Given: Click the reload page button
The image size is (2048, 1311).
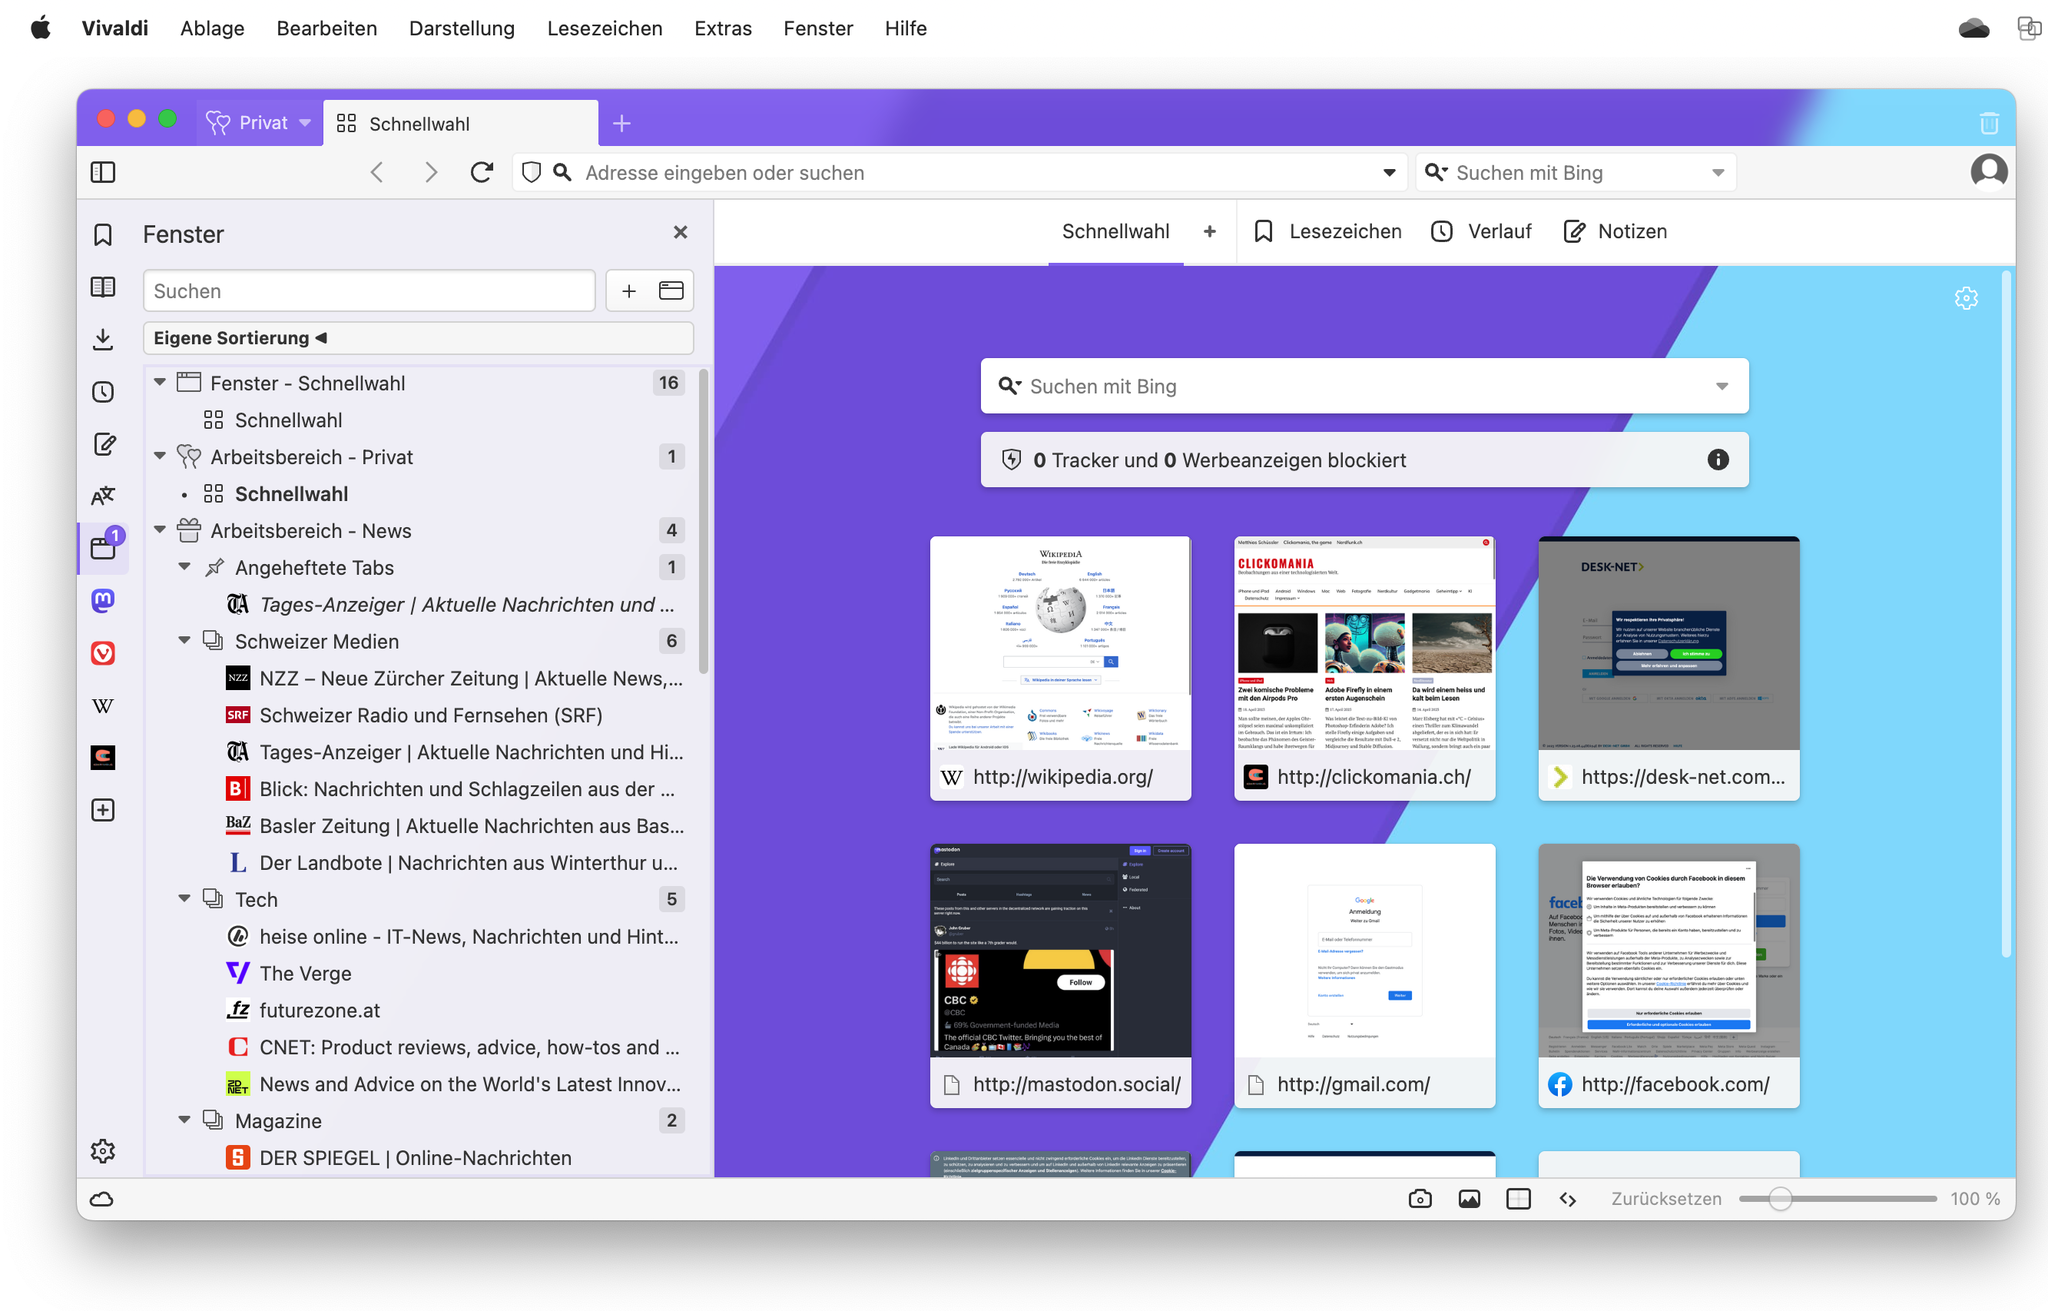Looking at the screenshot, I should (x=482, y=173).
